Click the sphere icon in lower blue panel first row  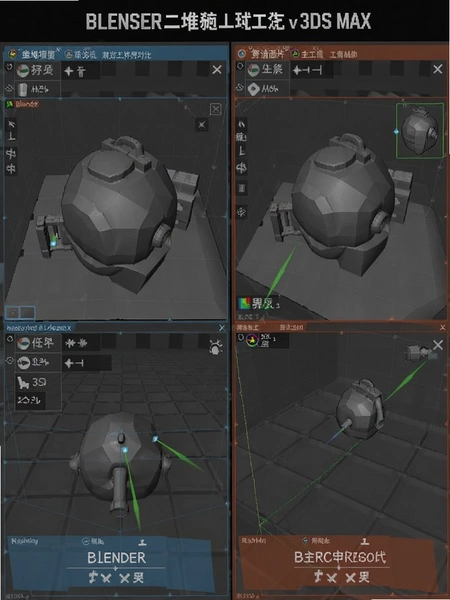(x=23, y=343)
